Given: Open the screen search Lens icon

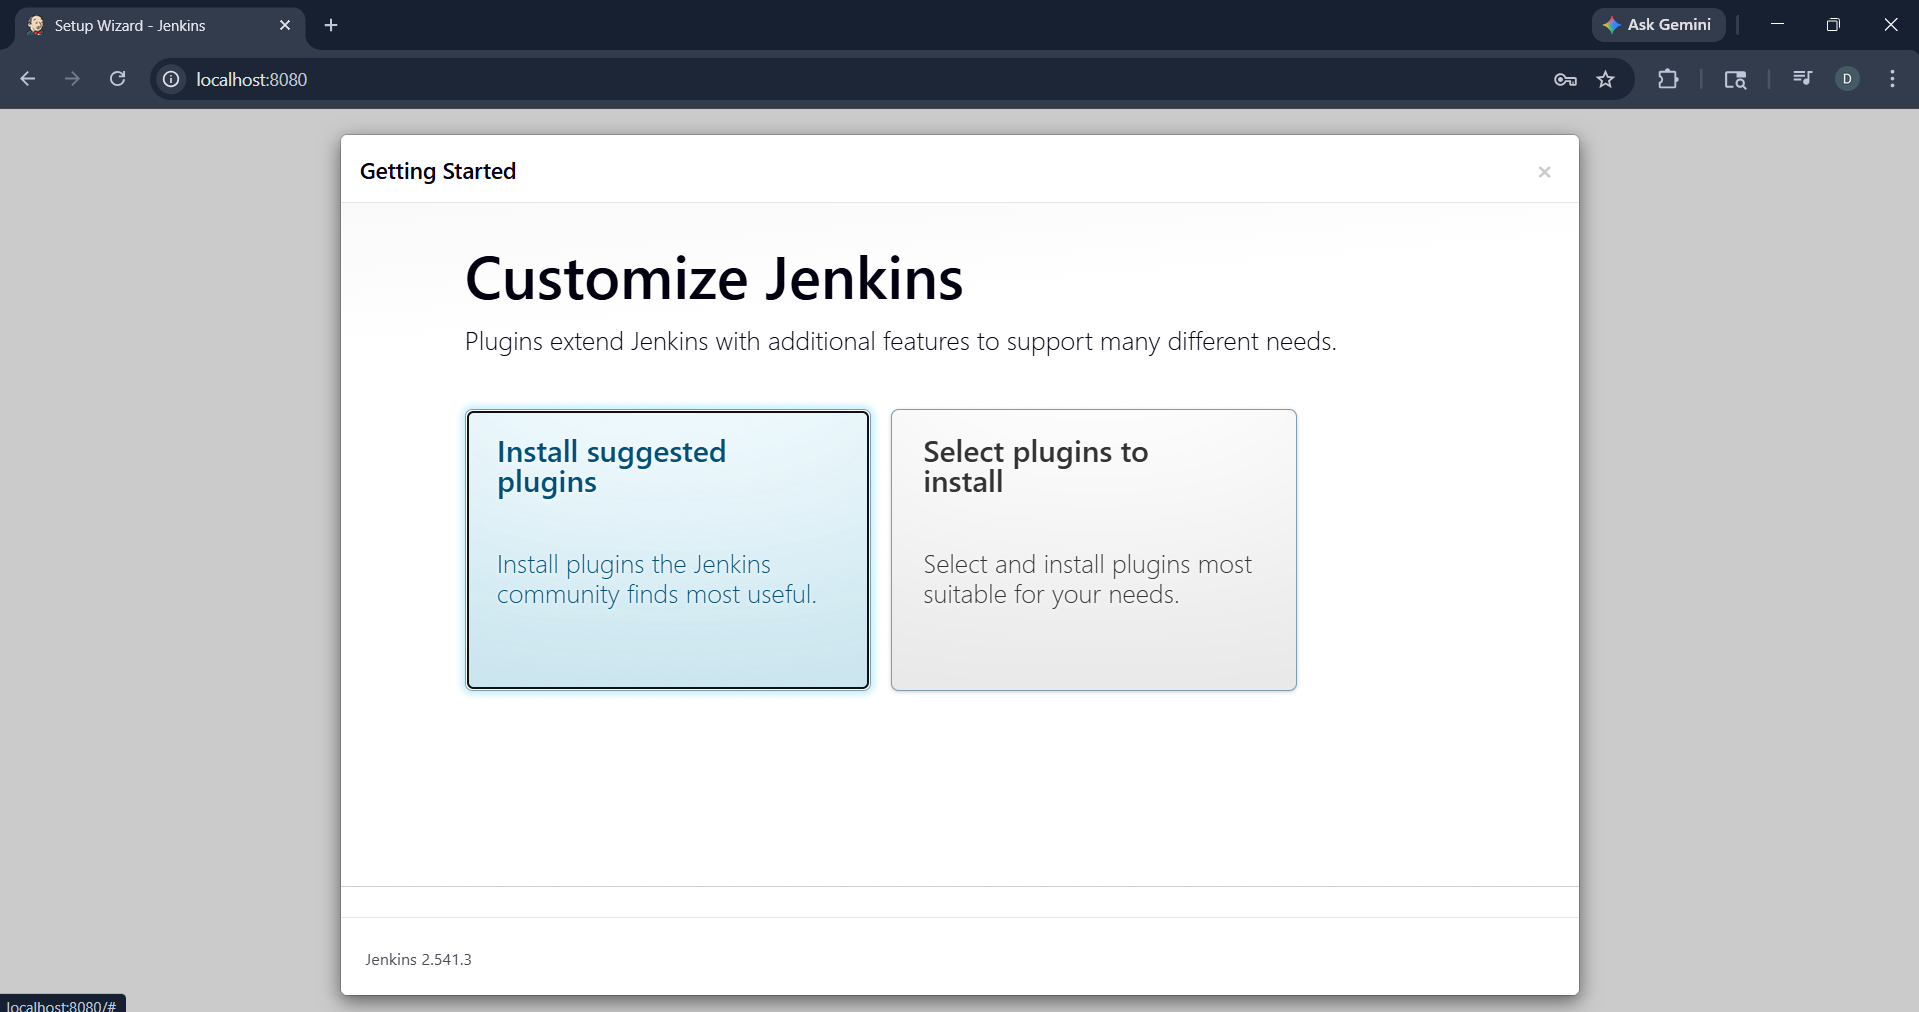Looking at the screenshot, I should [x=1735, y=79].
